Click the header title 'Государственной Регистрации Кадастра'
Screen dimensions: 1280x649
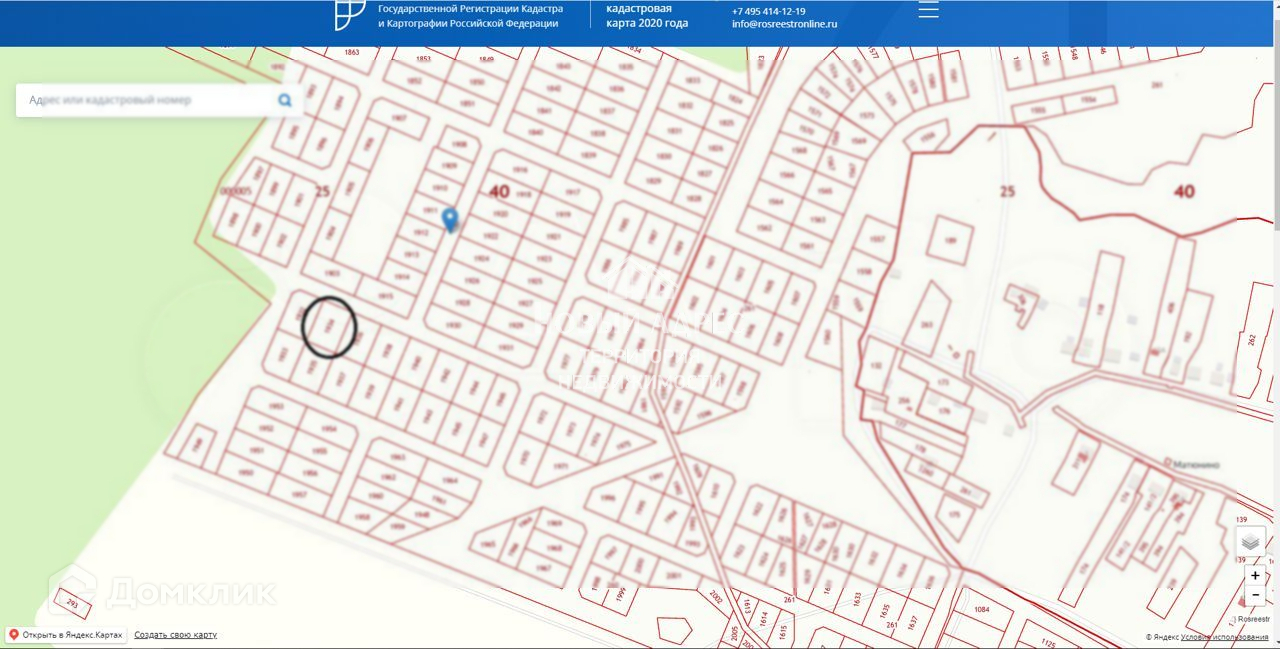pyautogui.click(x=470, y=8)
